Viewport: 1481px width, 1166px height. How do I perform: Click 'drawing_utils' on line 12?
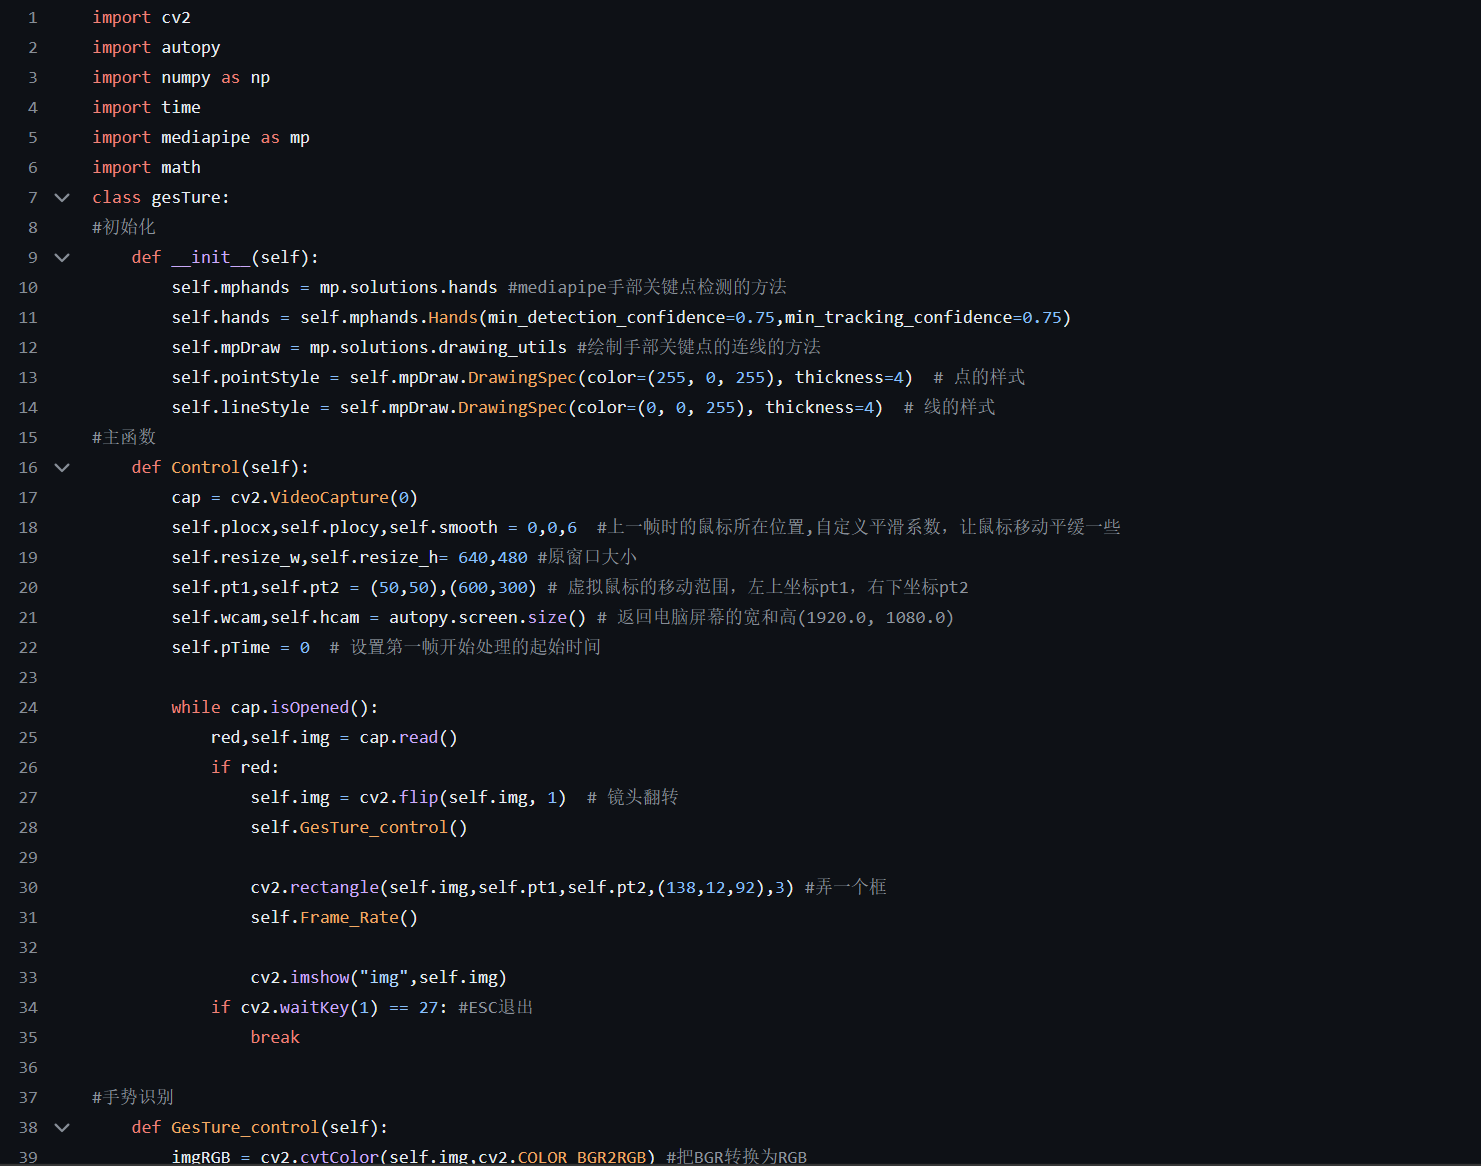[503, 347]
